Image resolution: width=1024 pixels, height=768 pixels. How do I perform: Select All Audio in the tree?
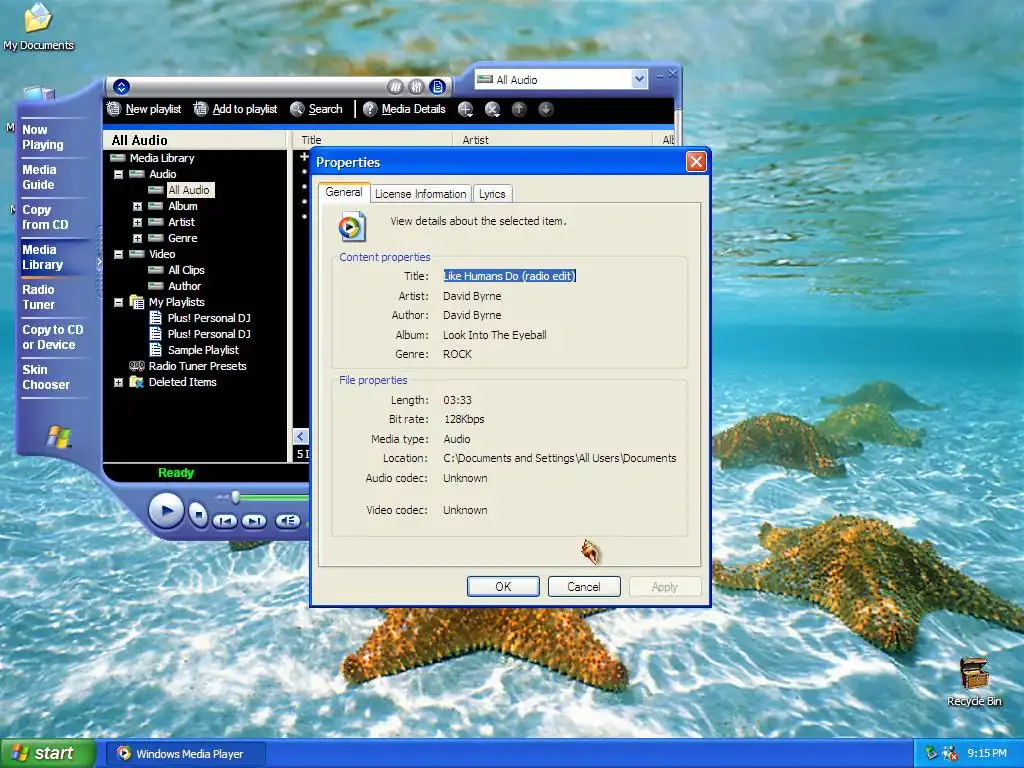pyautogui.click(x=189, y=190)
